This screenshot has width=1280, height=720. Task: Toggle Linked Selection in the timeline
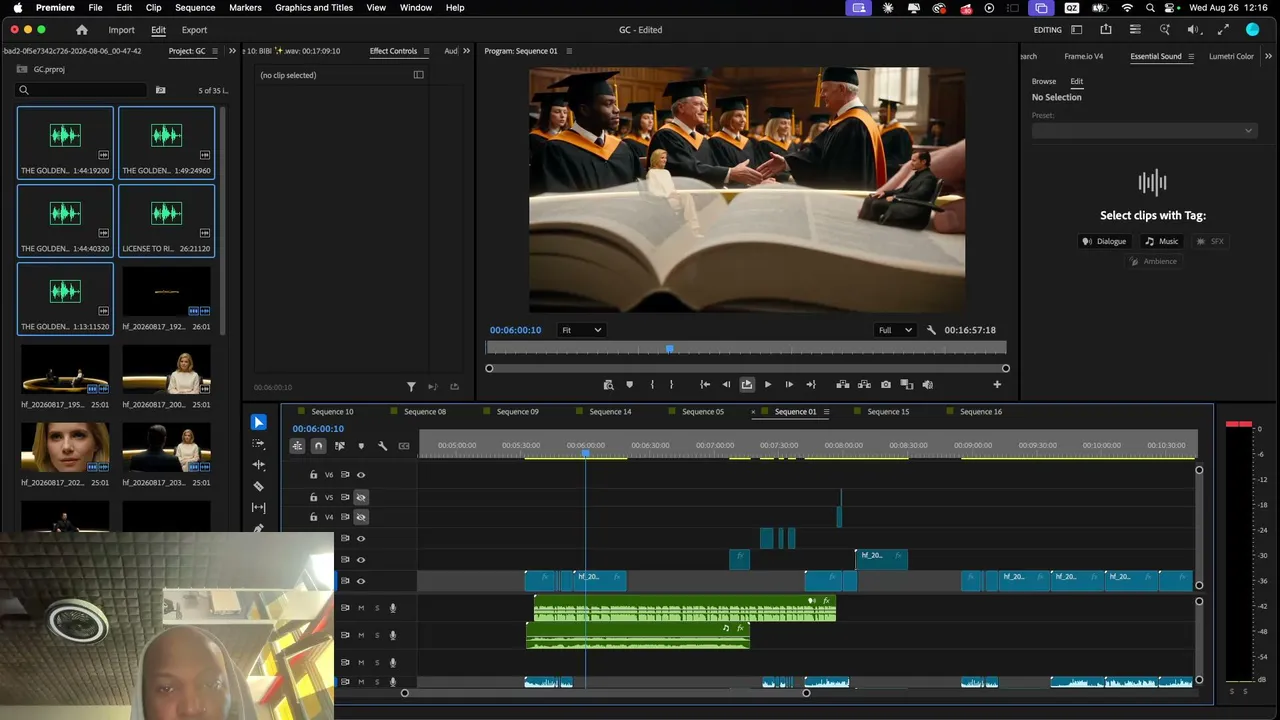click(340, 446)
